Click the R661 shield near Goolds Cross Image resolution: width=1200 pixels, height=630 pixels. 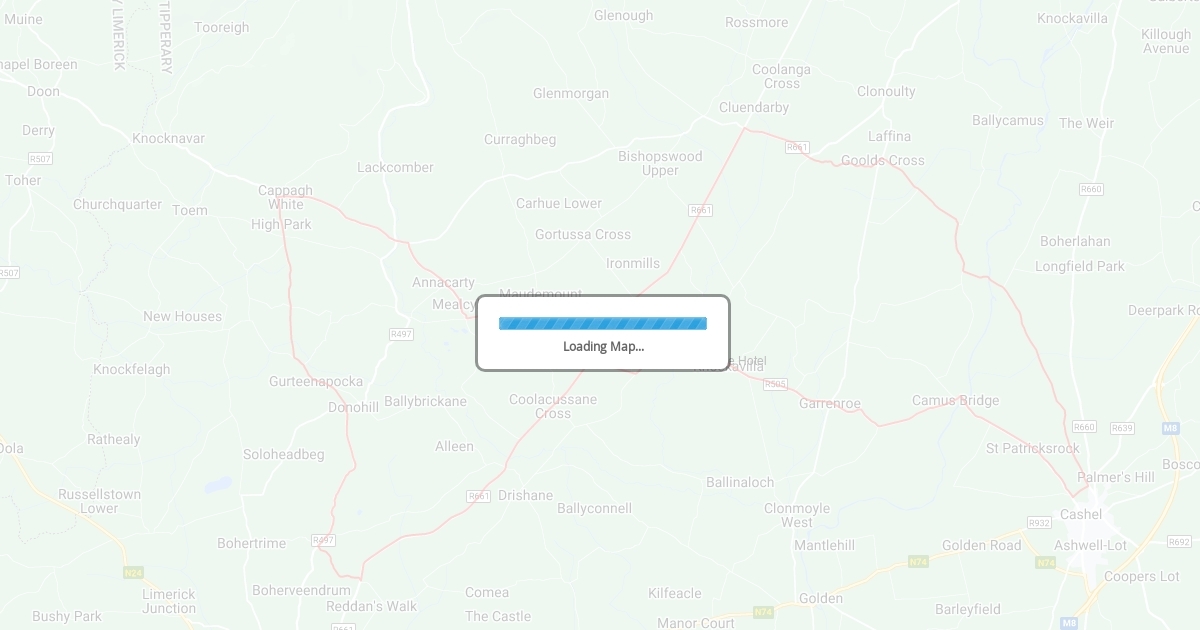point(797,147)
